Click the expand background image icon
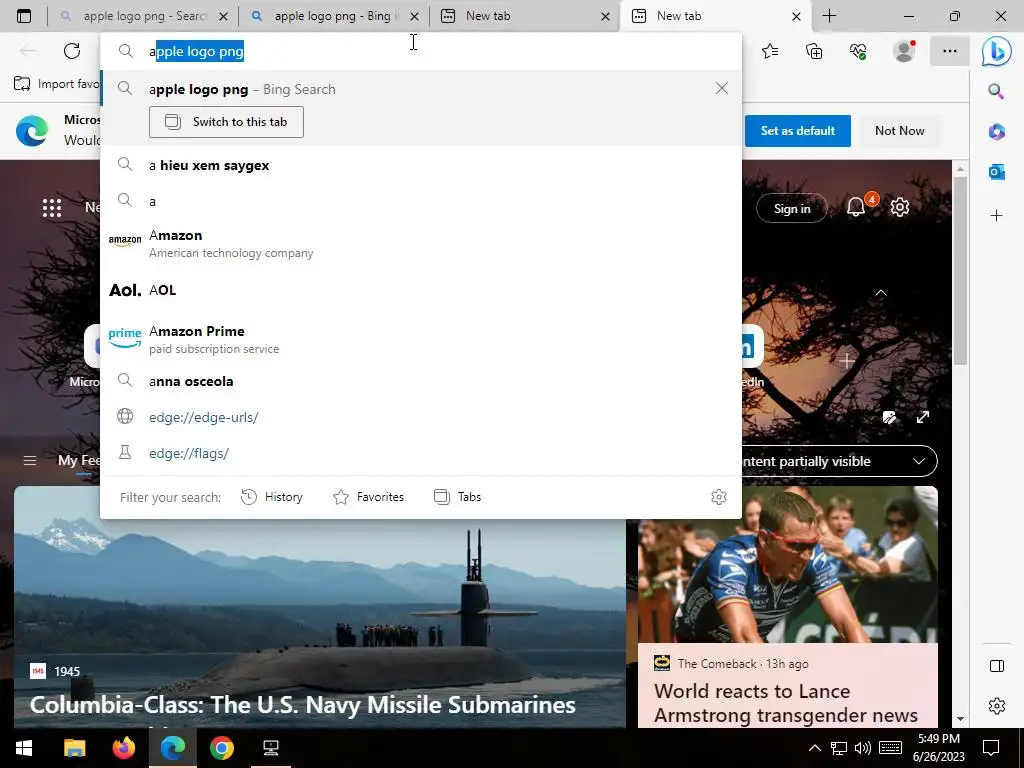 [x=923, y=417]
